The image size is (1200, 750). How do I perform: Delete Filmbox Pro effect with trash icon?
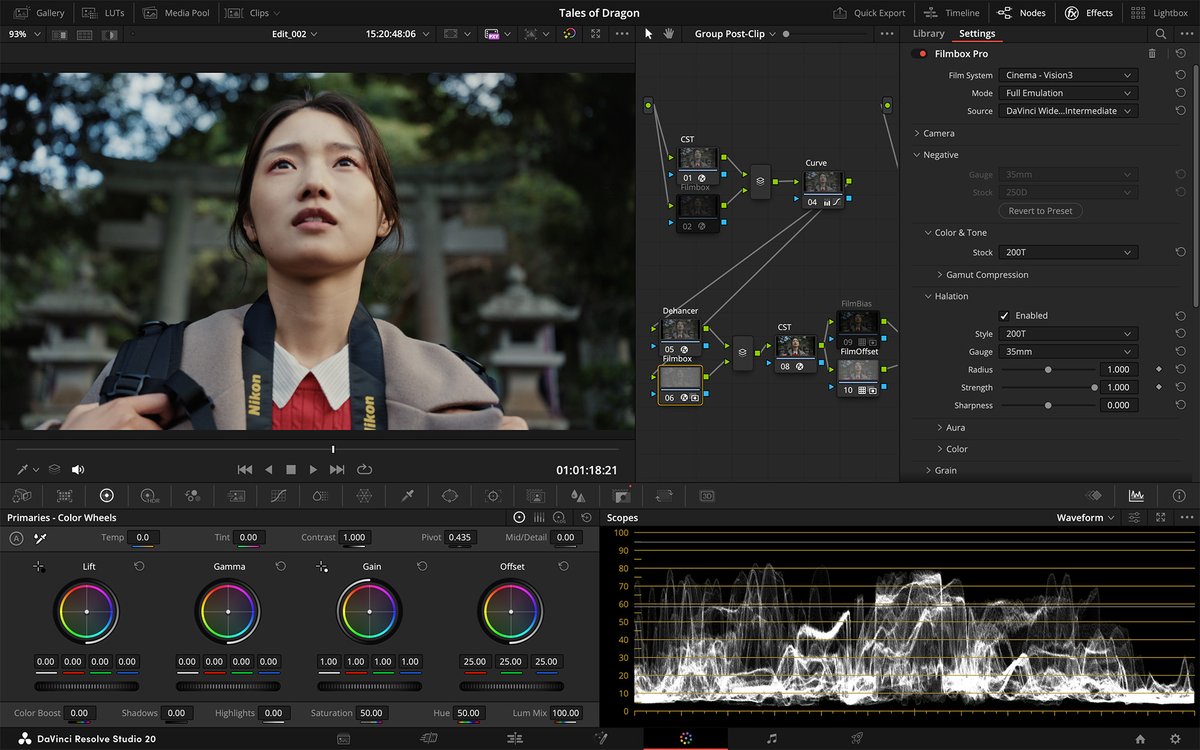(1152, 53)
